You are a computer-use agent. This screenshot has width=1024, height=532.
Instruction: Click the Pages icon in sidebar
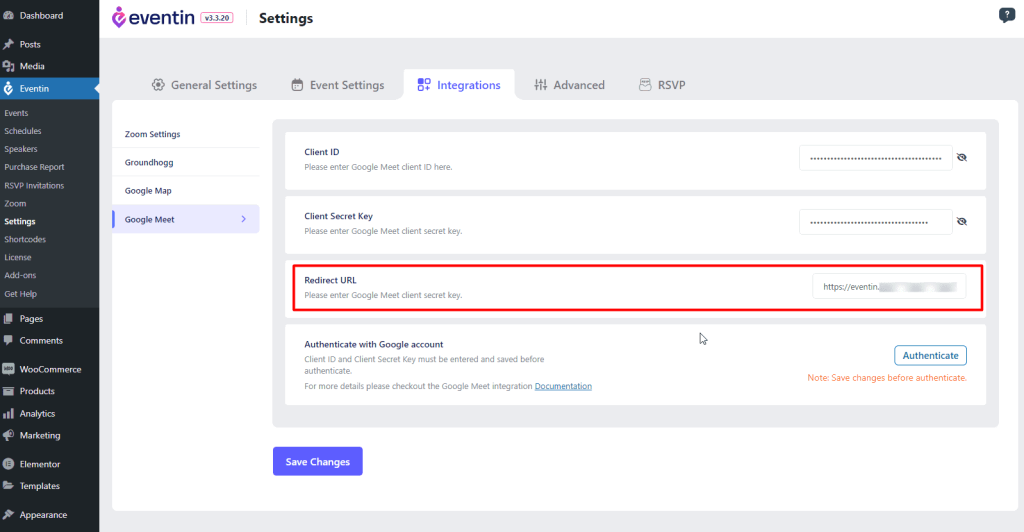[8, 319]
